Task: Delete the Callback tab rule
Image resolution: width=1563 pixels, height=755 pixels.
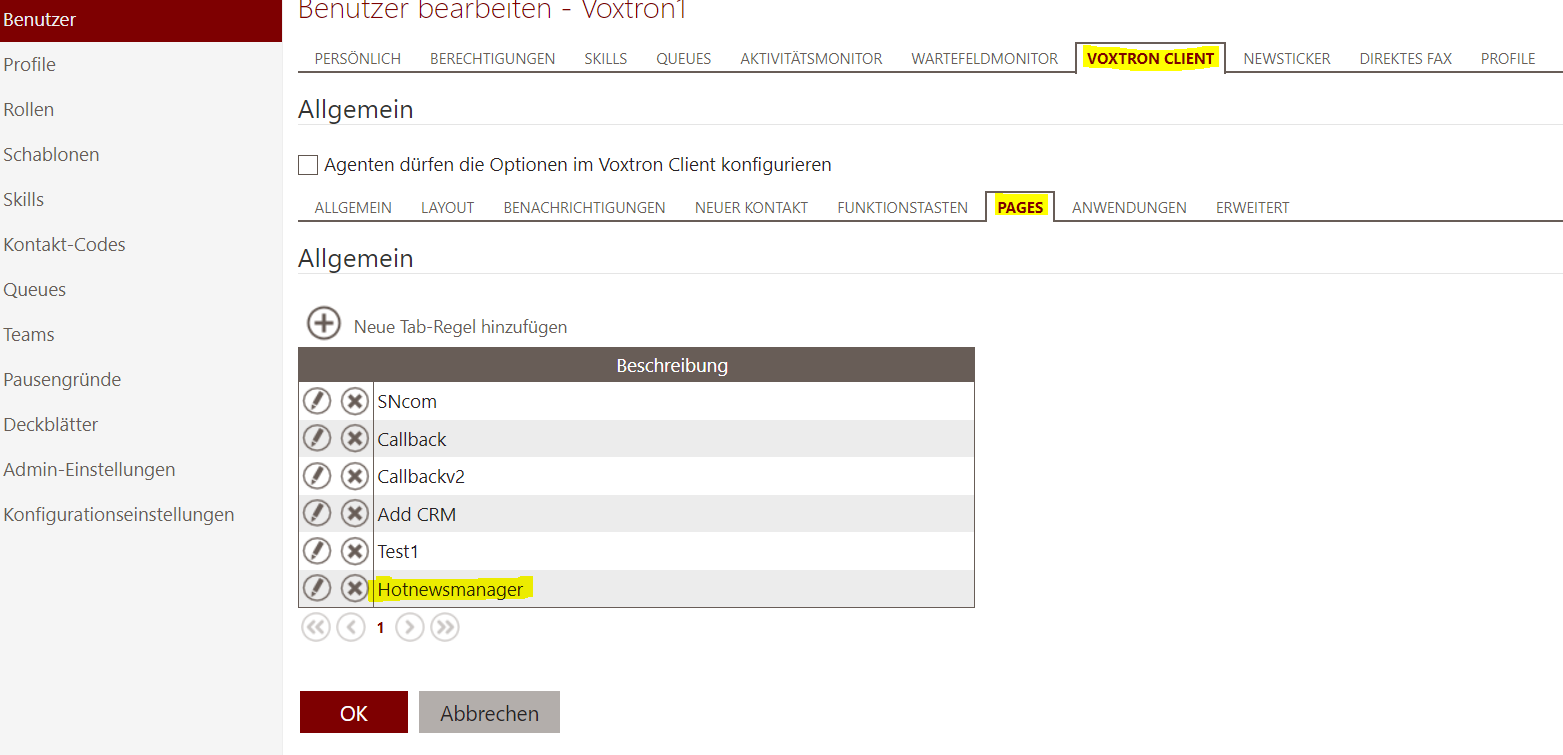Action: pyautogui.click(x=354, y=439)
